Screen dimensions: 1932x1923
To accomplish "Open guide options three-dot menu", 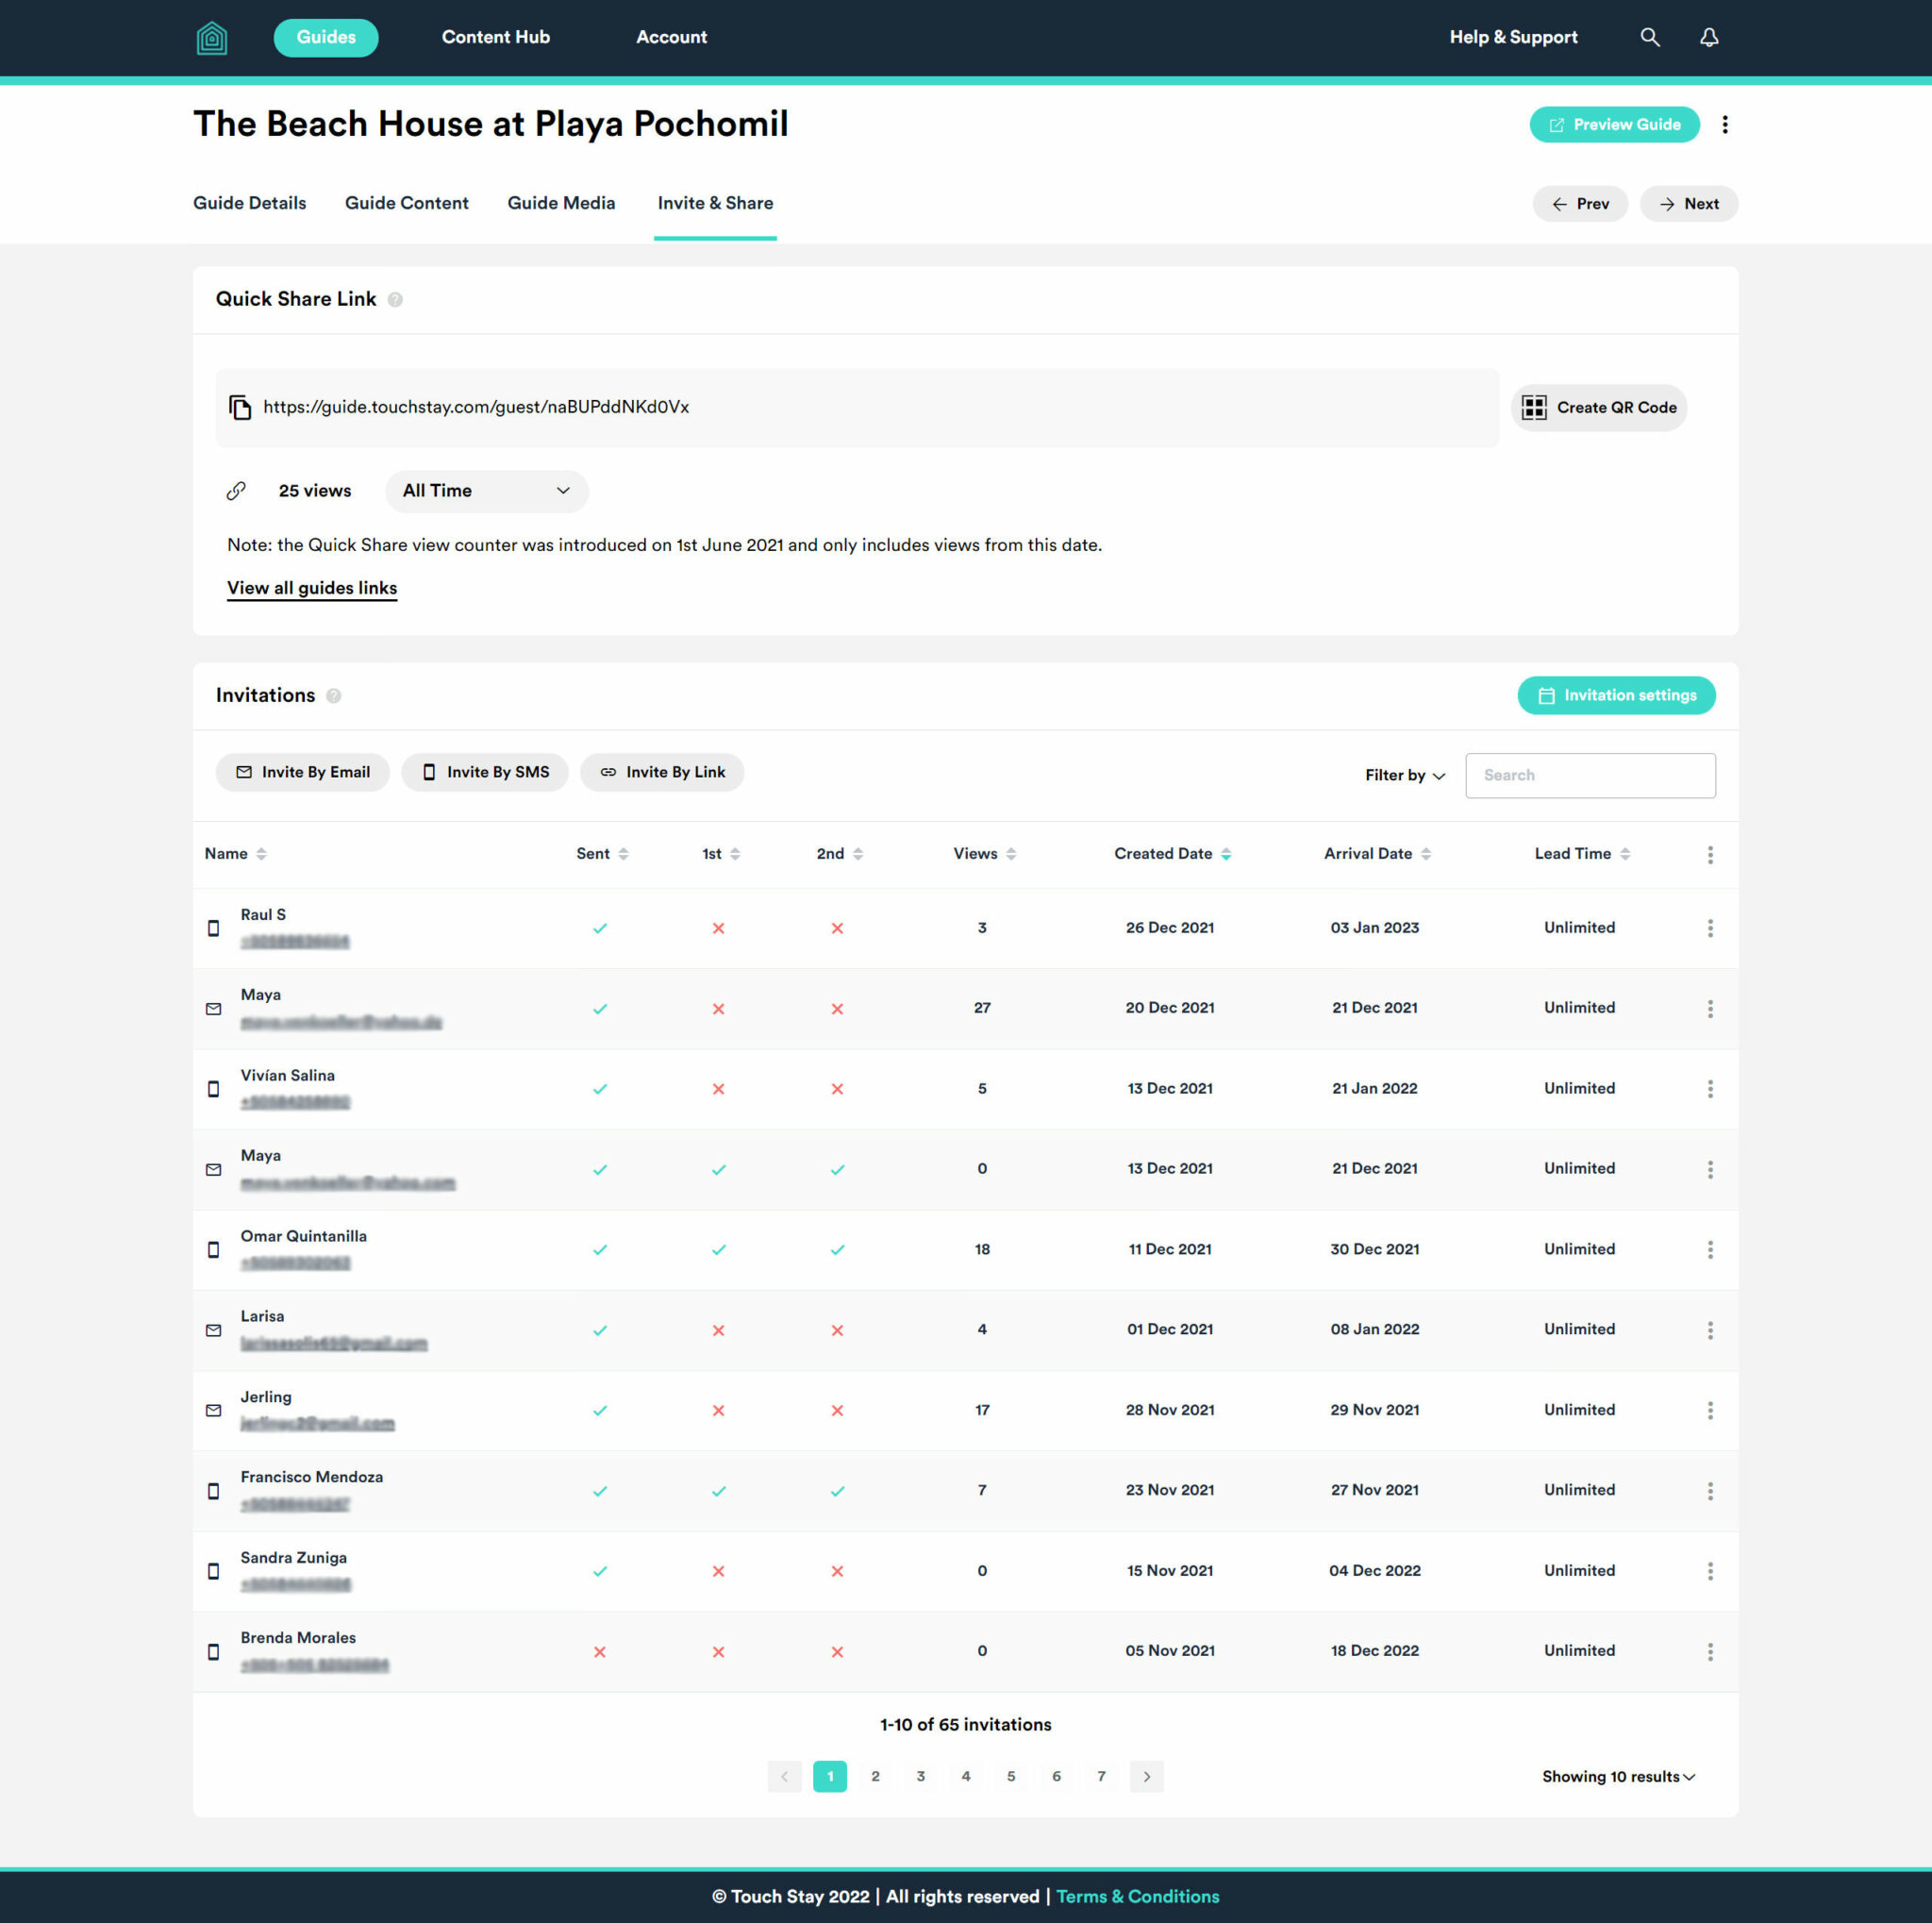I will pos(1725,125).
